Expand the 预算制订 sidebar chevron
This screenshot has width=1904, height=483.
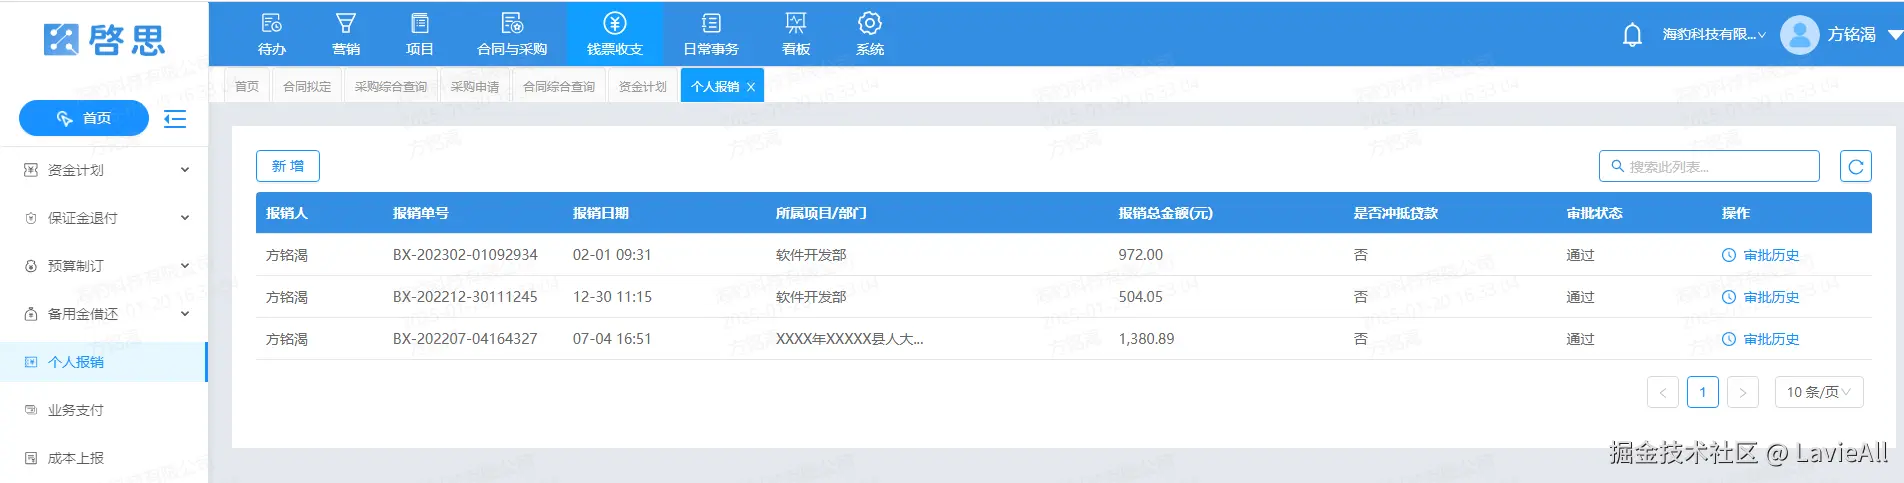point(185,266)
